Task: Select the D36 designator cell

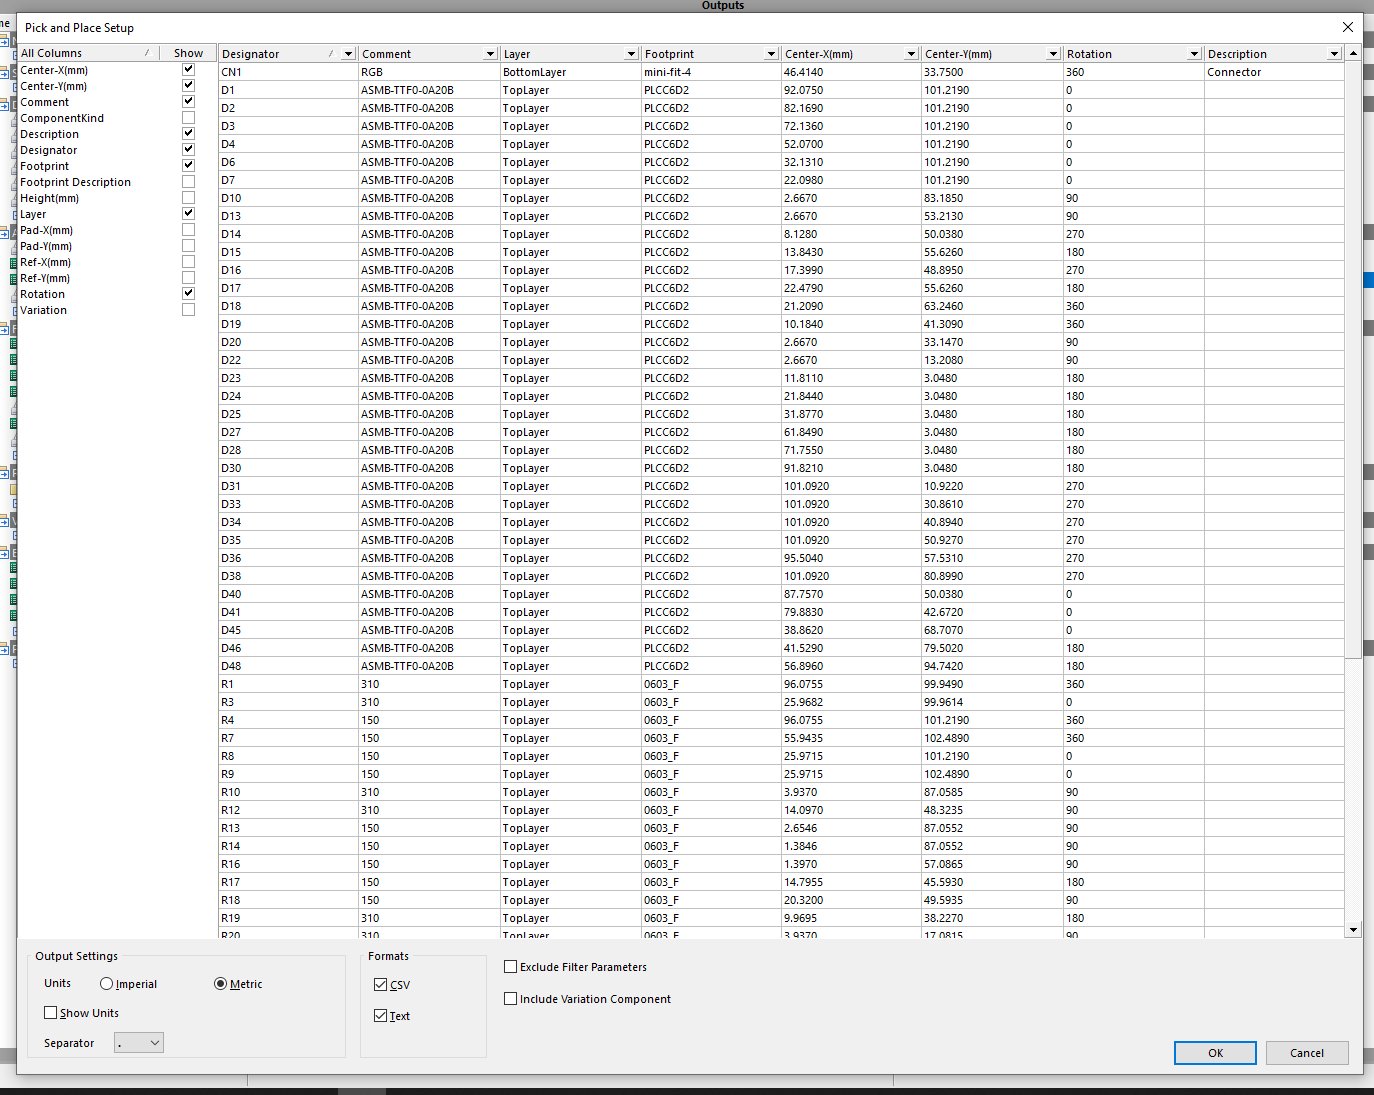Action: [x=288, y=558]
